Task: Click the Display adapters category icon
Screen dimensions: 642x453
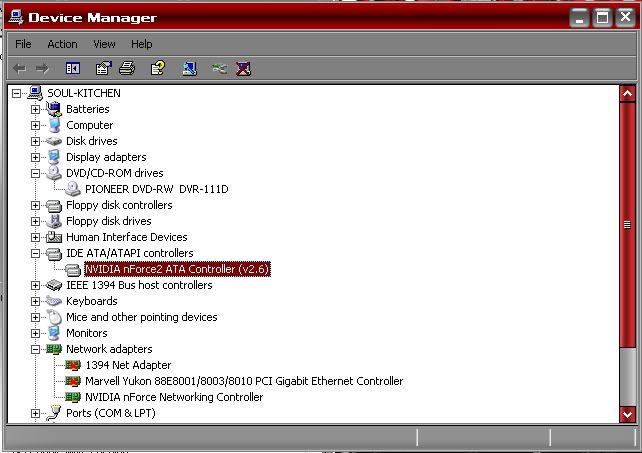Action: [54, 157]
